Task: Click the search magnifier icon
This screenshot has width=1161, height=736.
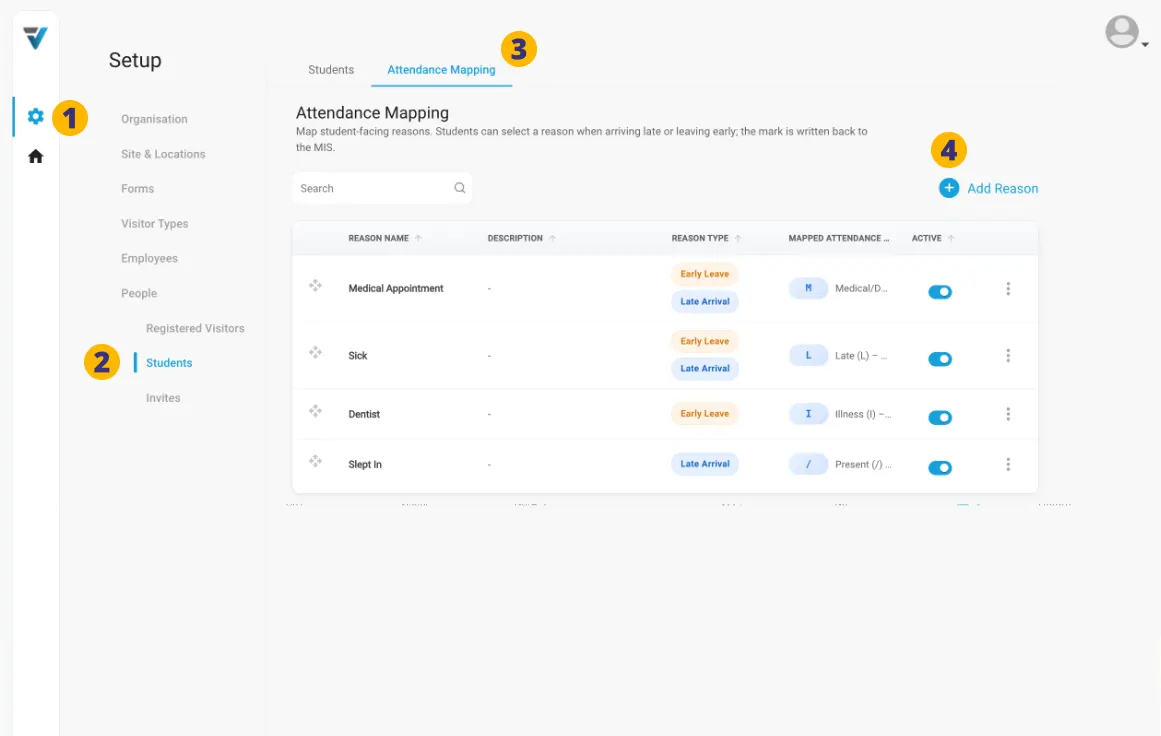Action: (460, 188)
